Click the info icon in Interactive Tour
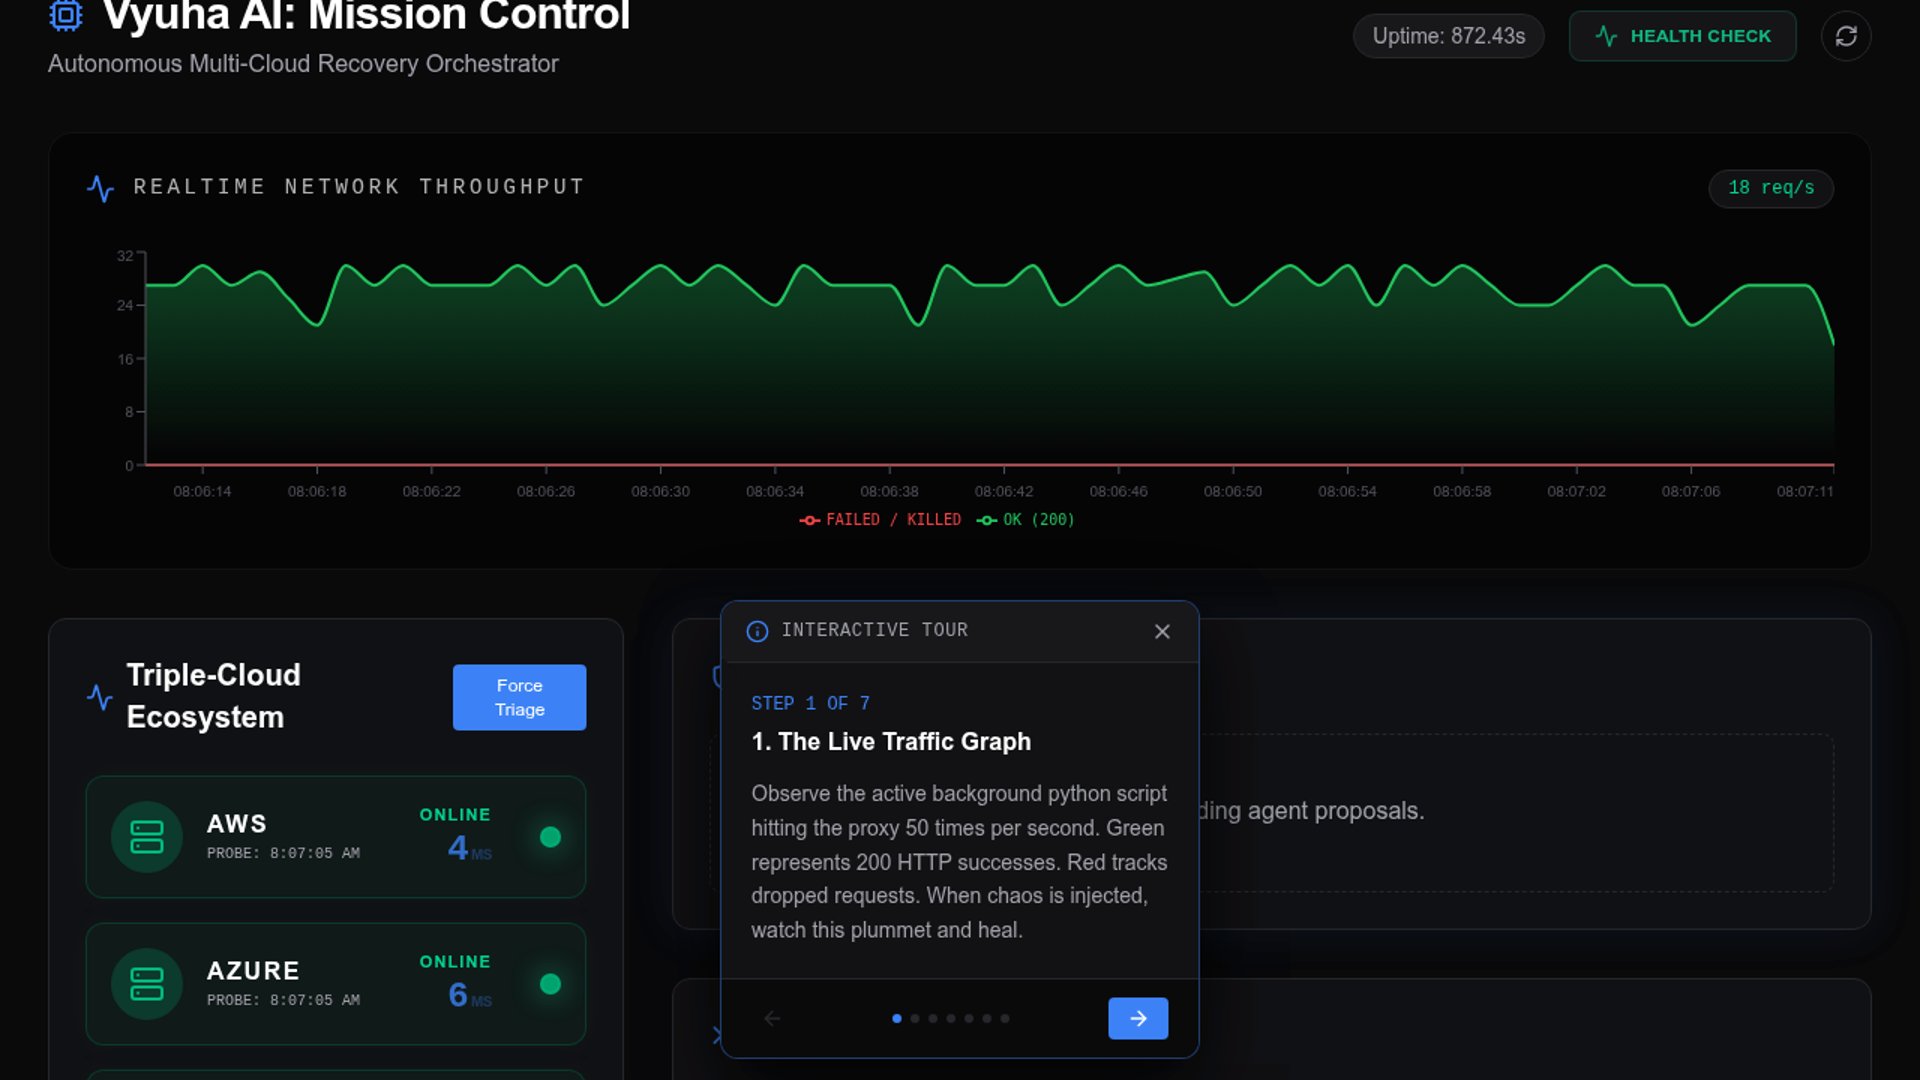The image size is (1920, 1080). tap(757, 631)
